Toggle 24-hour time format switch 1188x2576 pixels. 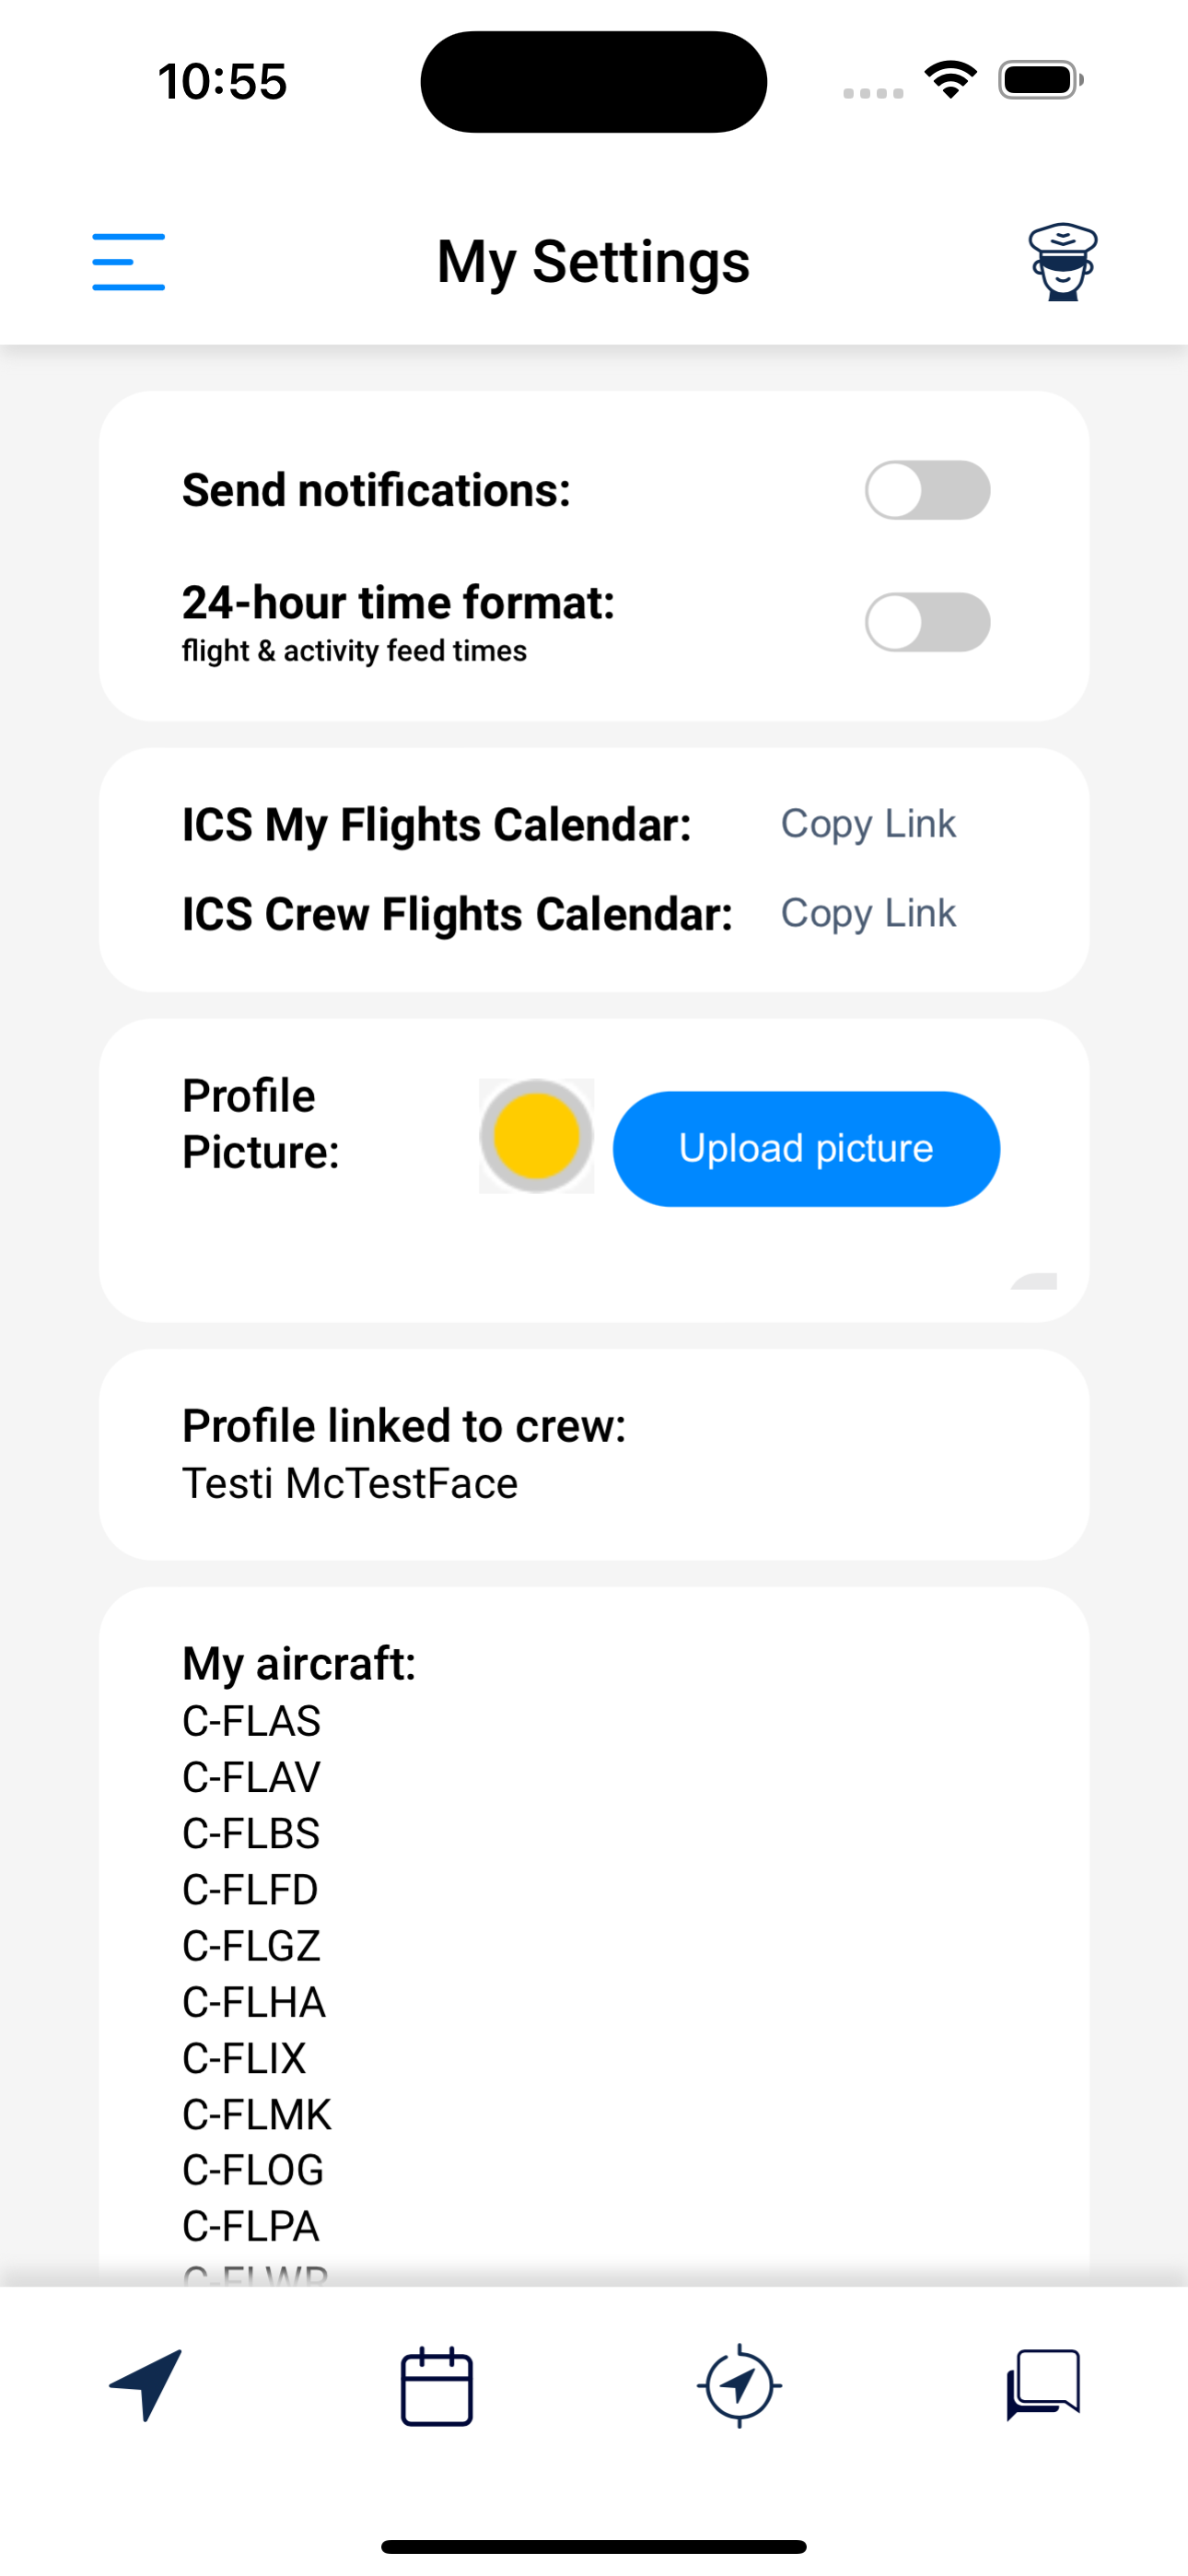pos(927,622)
